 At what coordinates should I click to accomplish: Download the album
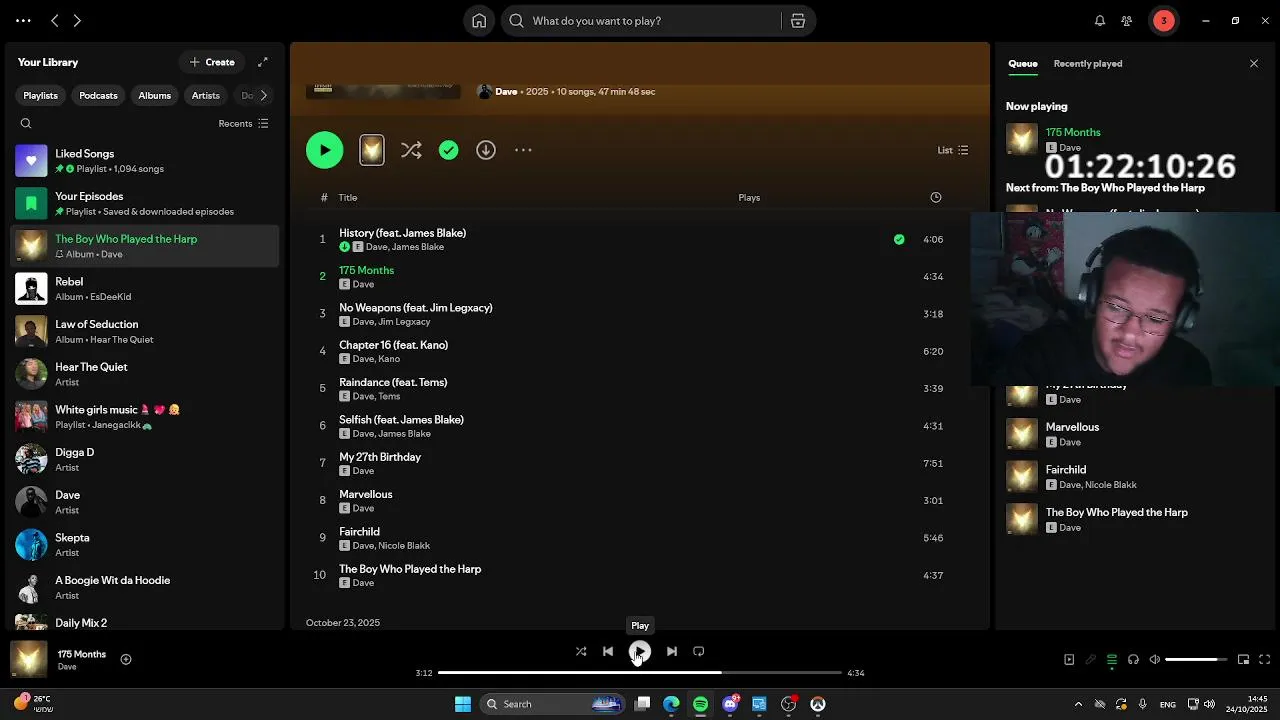pyautogui.click(x=486, y=150)
